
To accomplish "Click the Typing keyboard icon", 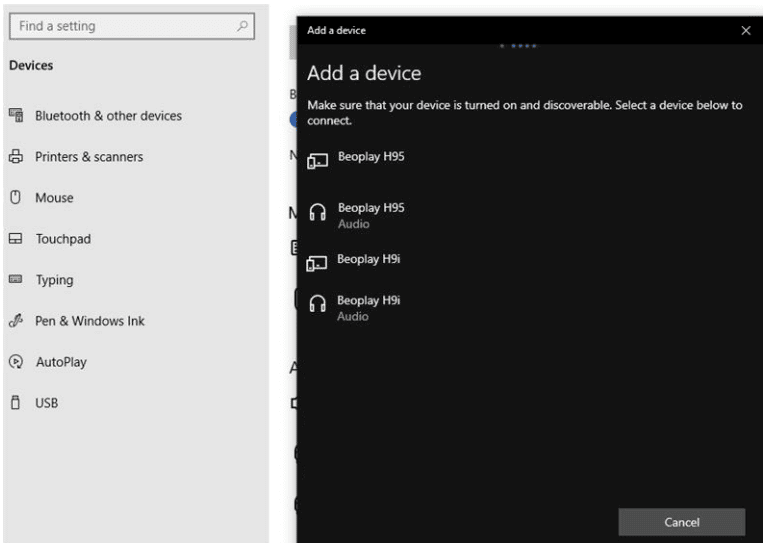I will click(x=16, y=279).
